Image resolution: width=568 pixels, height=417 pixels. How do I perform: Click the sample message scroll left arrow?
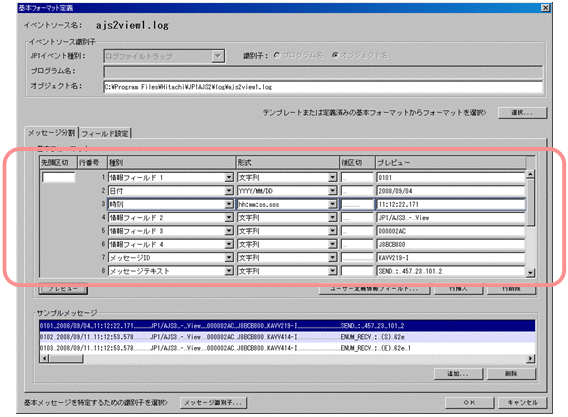click(x=44, y=359)
